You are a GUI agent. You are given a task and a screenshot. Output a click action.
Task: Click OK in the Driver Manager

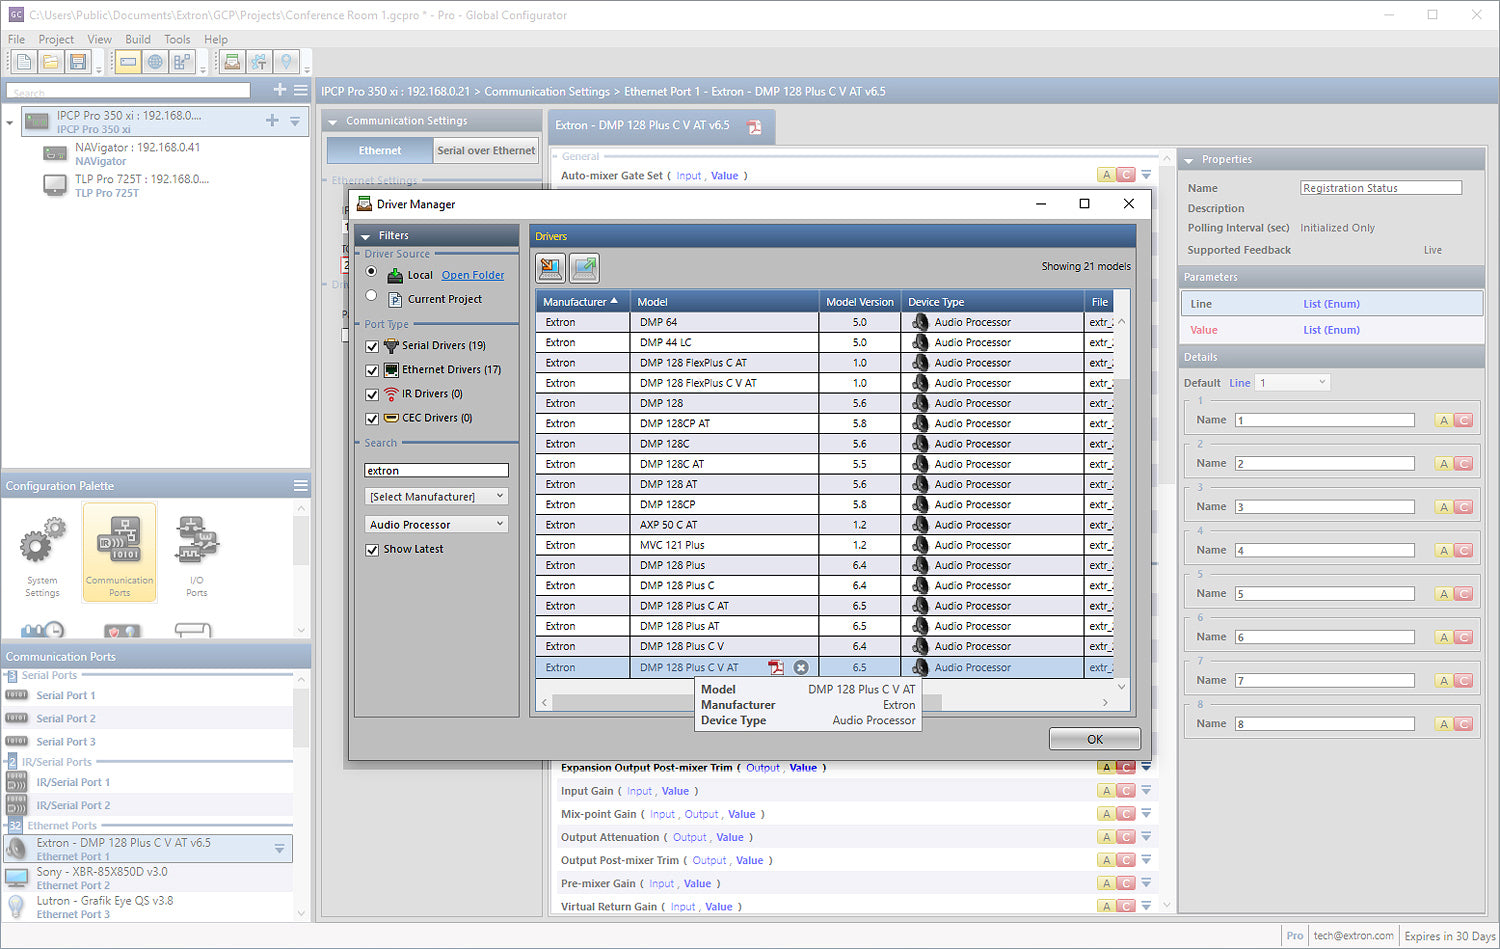pyautogui.click(x=1094, y=739)
